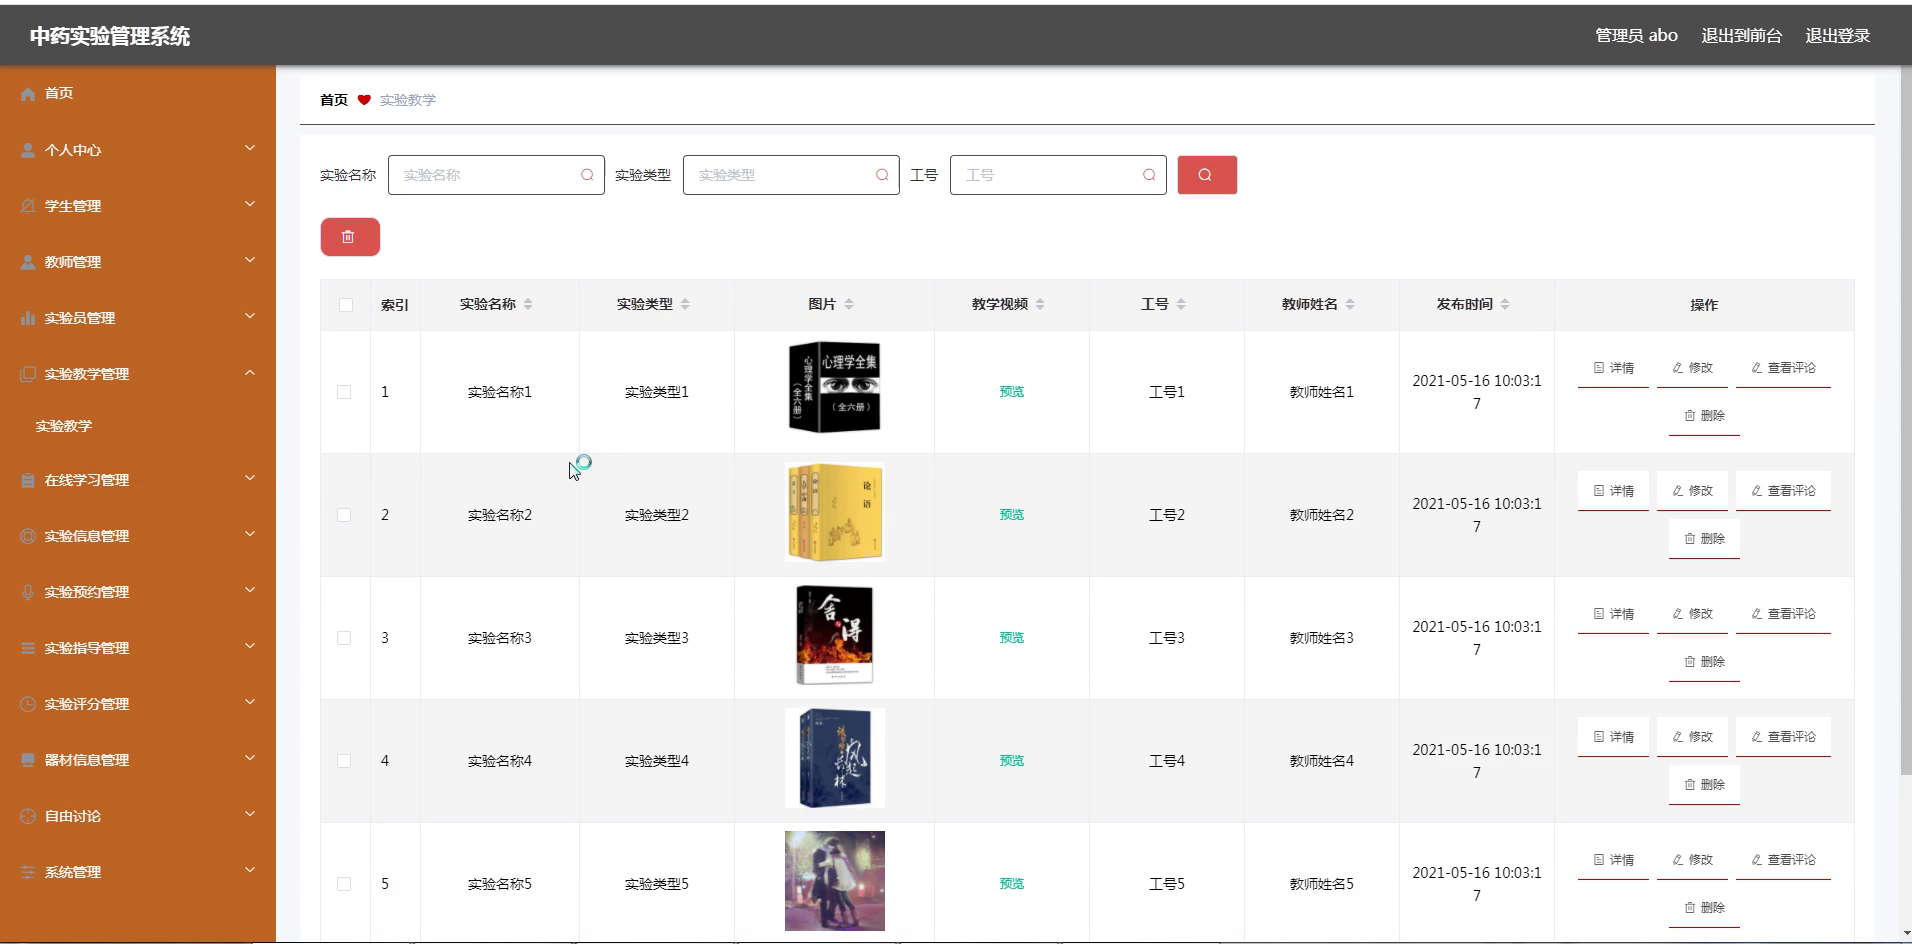Click 退出到前台 in the top bar

pos(1741,36)
